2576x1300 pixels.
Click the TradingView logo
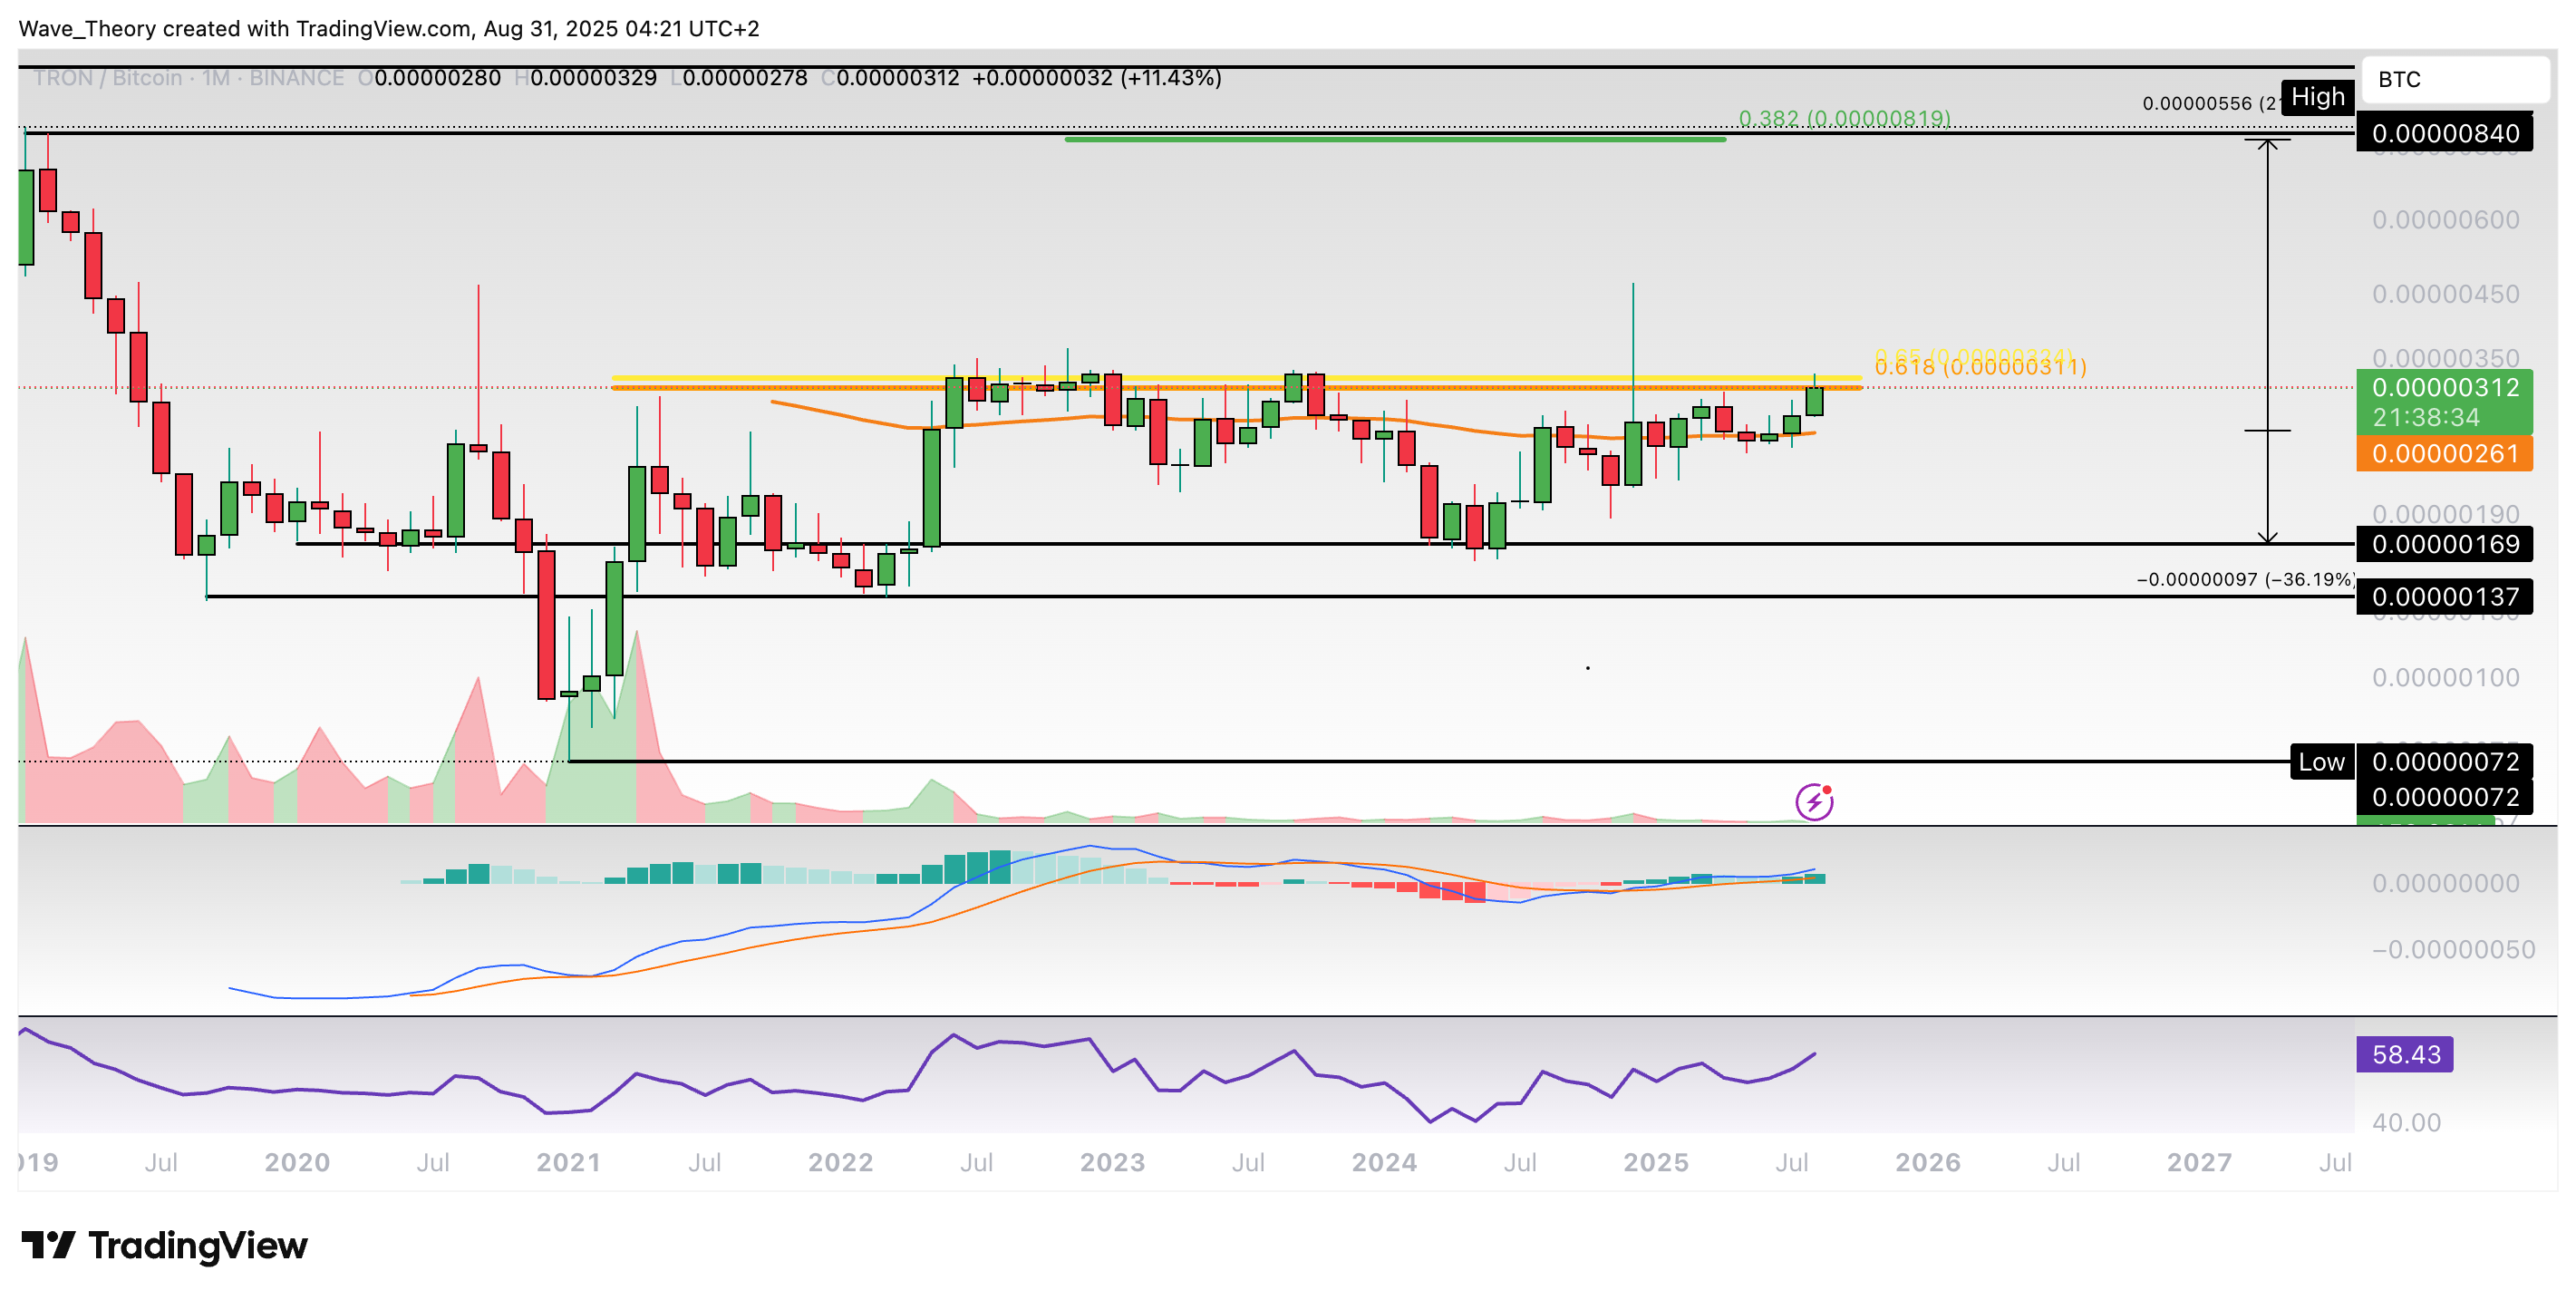pos(165,1245)
